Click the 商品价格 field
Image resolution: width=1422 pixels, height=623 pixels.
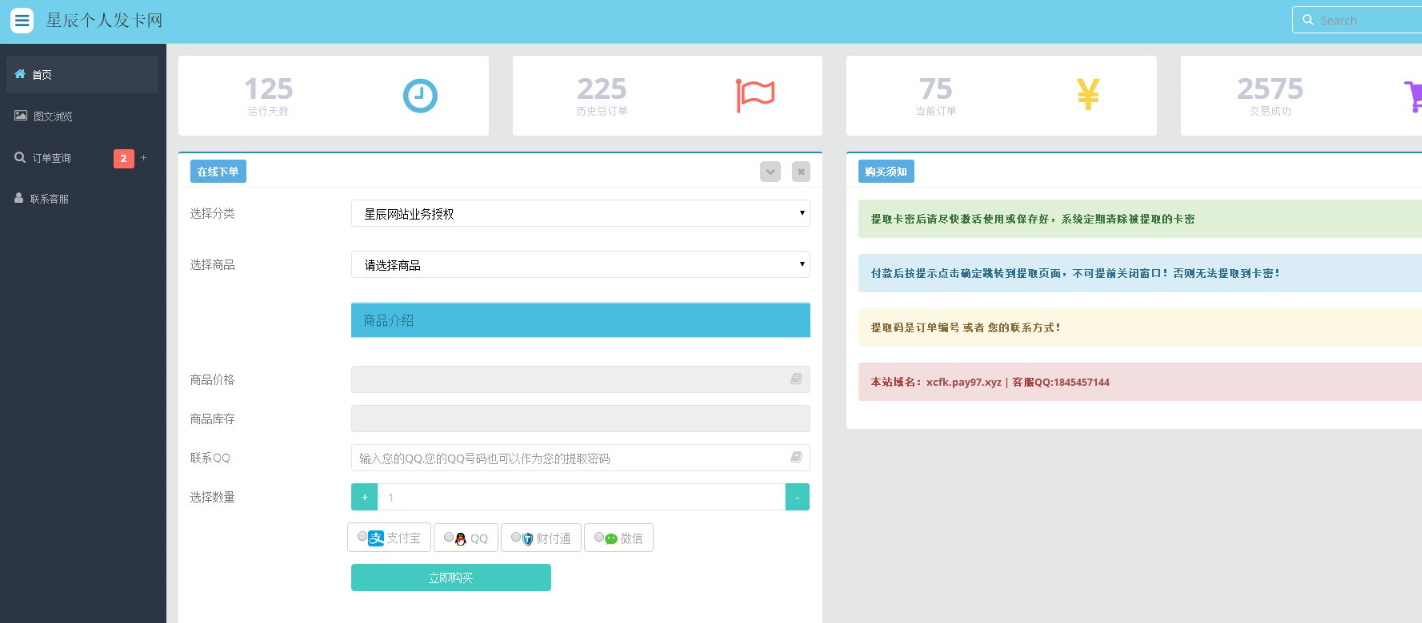click(580, 379)
